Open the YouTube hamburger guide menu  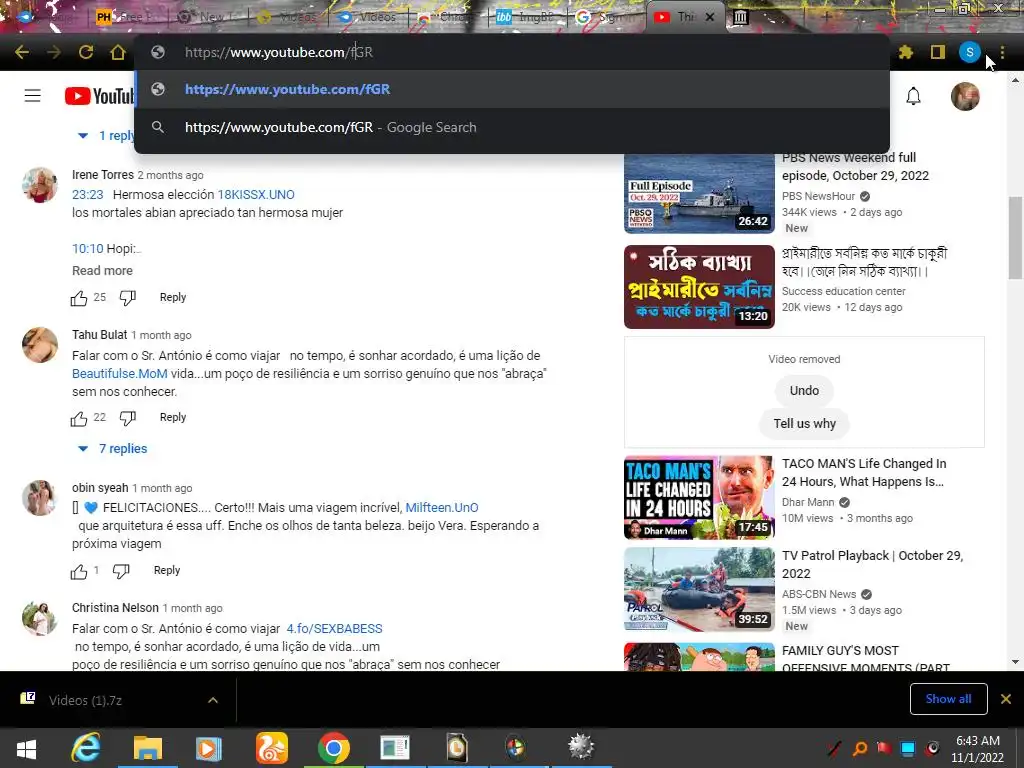(x=33, y=96)
